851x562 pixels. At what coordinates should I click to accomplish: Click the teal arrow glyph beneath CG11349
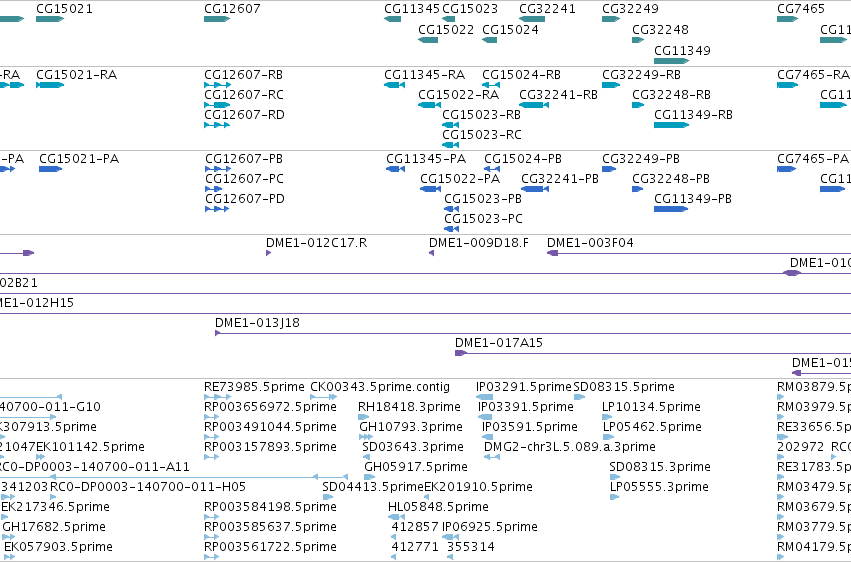point(671,61)
